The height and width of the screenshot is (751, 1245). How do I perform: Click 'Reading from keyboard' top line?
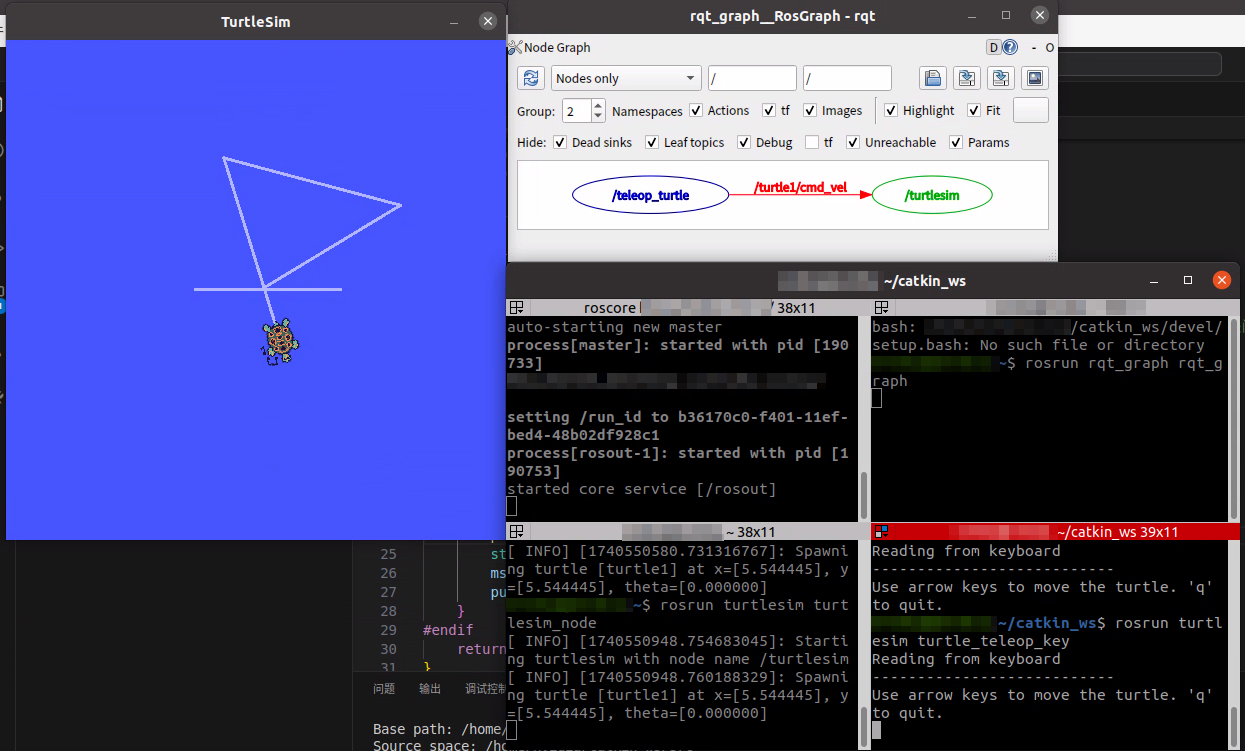966,551
